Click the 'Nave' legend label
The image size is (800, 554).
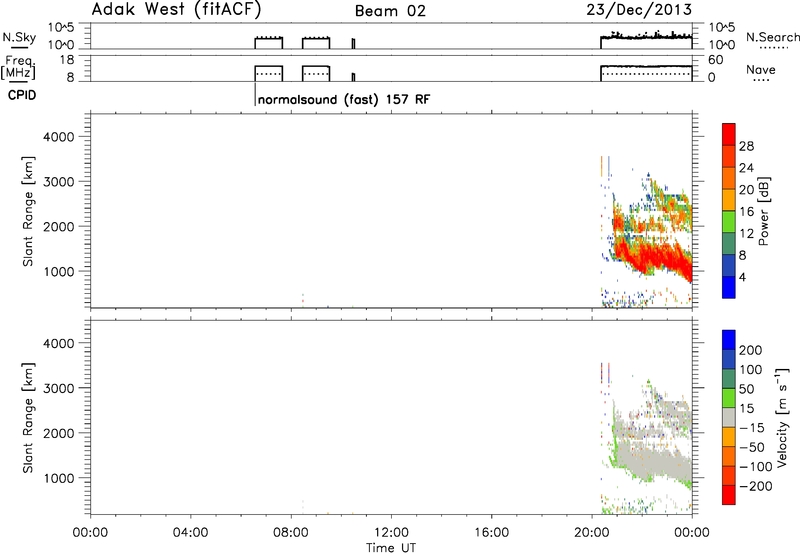[761, 69]
